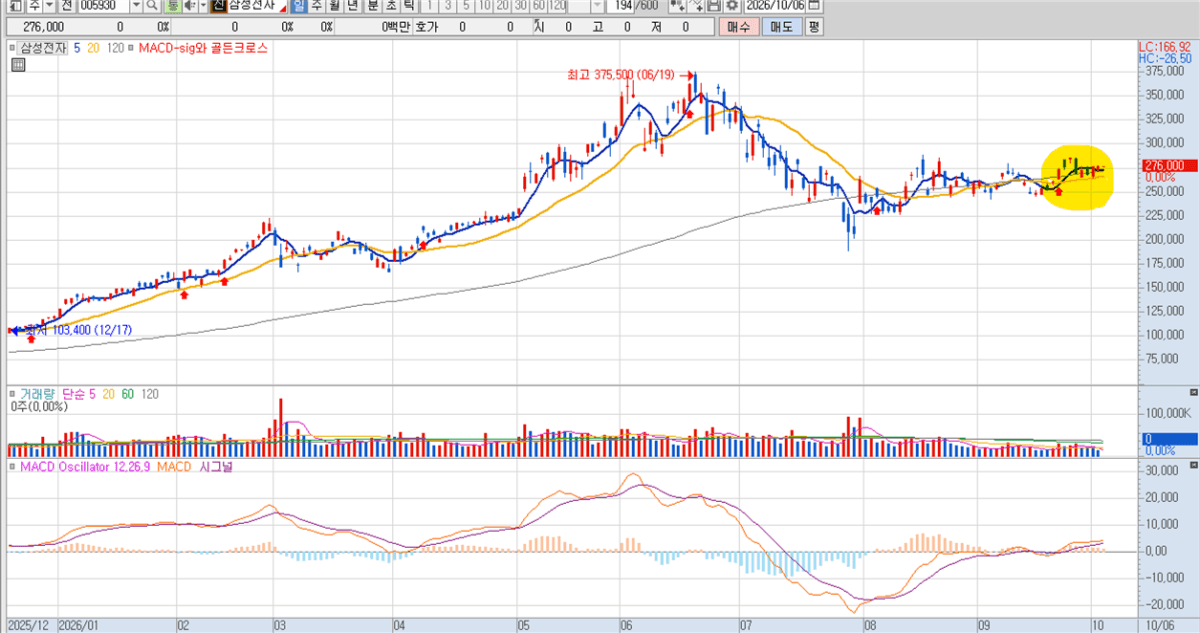The height and width of the screenshot is (633, 1200).
Task: Choose the 60 interval button
Action: pyautogui.click(x=539, y=6)
